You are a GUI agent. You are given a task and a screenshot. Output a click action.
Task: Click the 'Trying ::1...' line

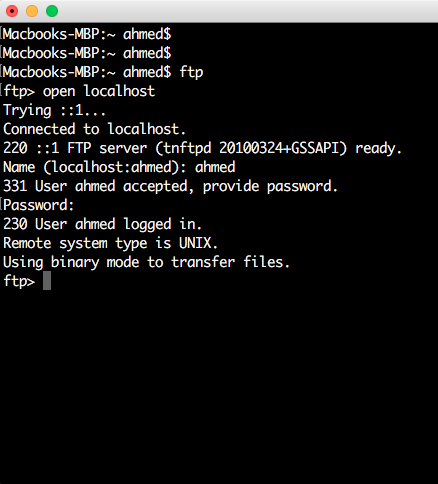55,111
